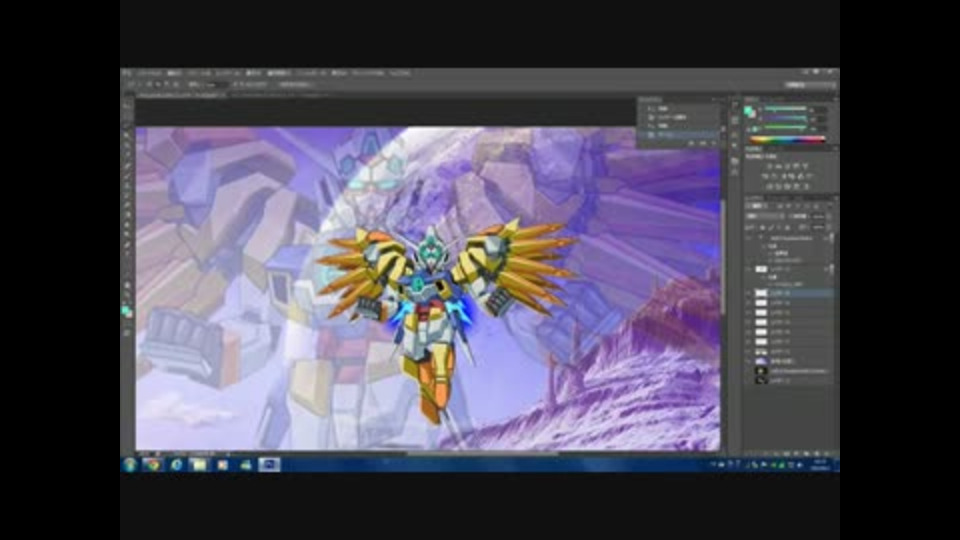Viewport: 960px width, 540px height.
Task: Open Chrome from the taskbar
Action: (152, 465)
